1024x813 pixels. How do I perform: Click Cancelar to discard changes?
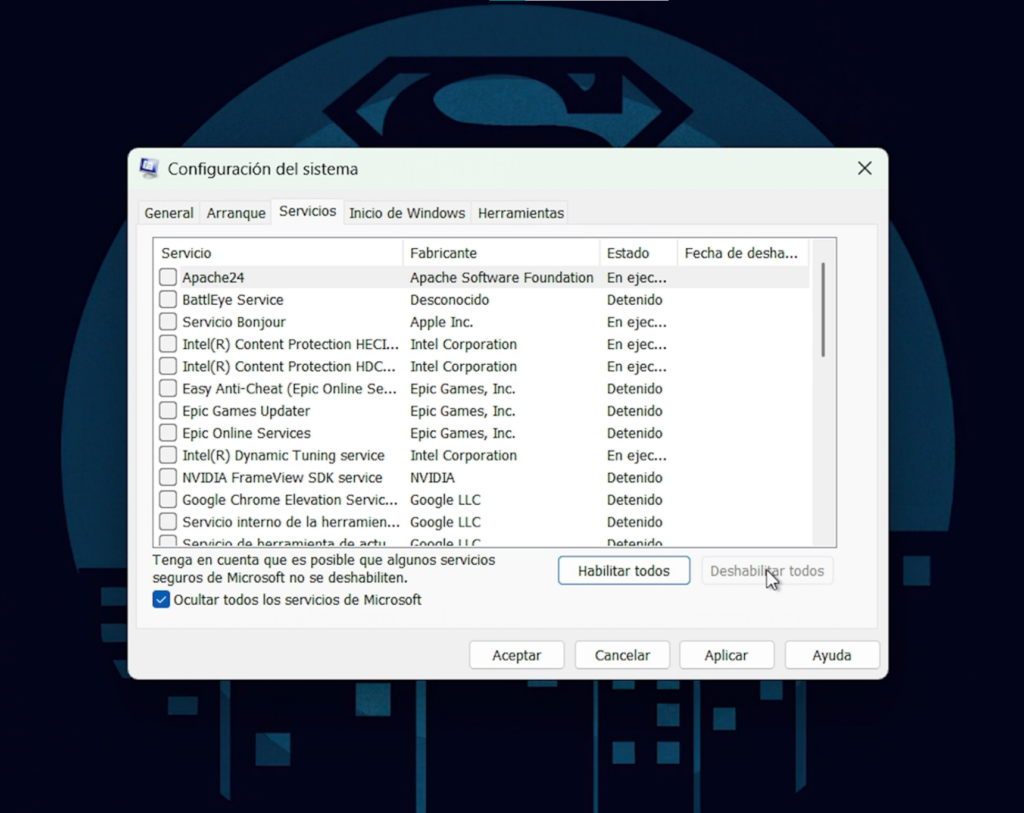pos(622,654)
